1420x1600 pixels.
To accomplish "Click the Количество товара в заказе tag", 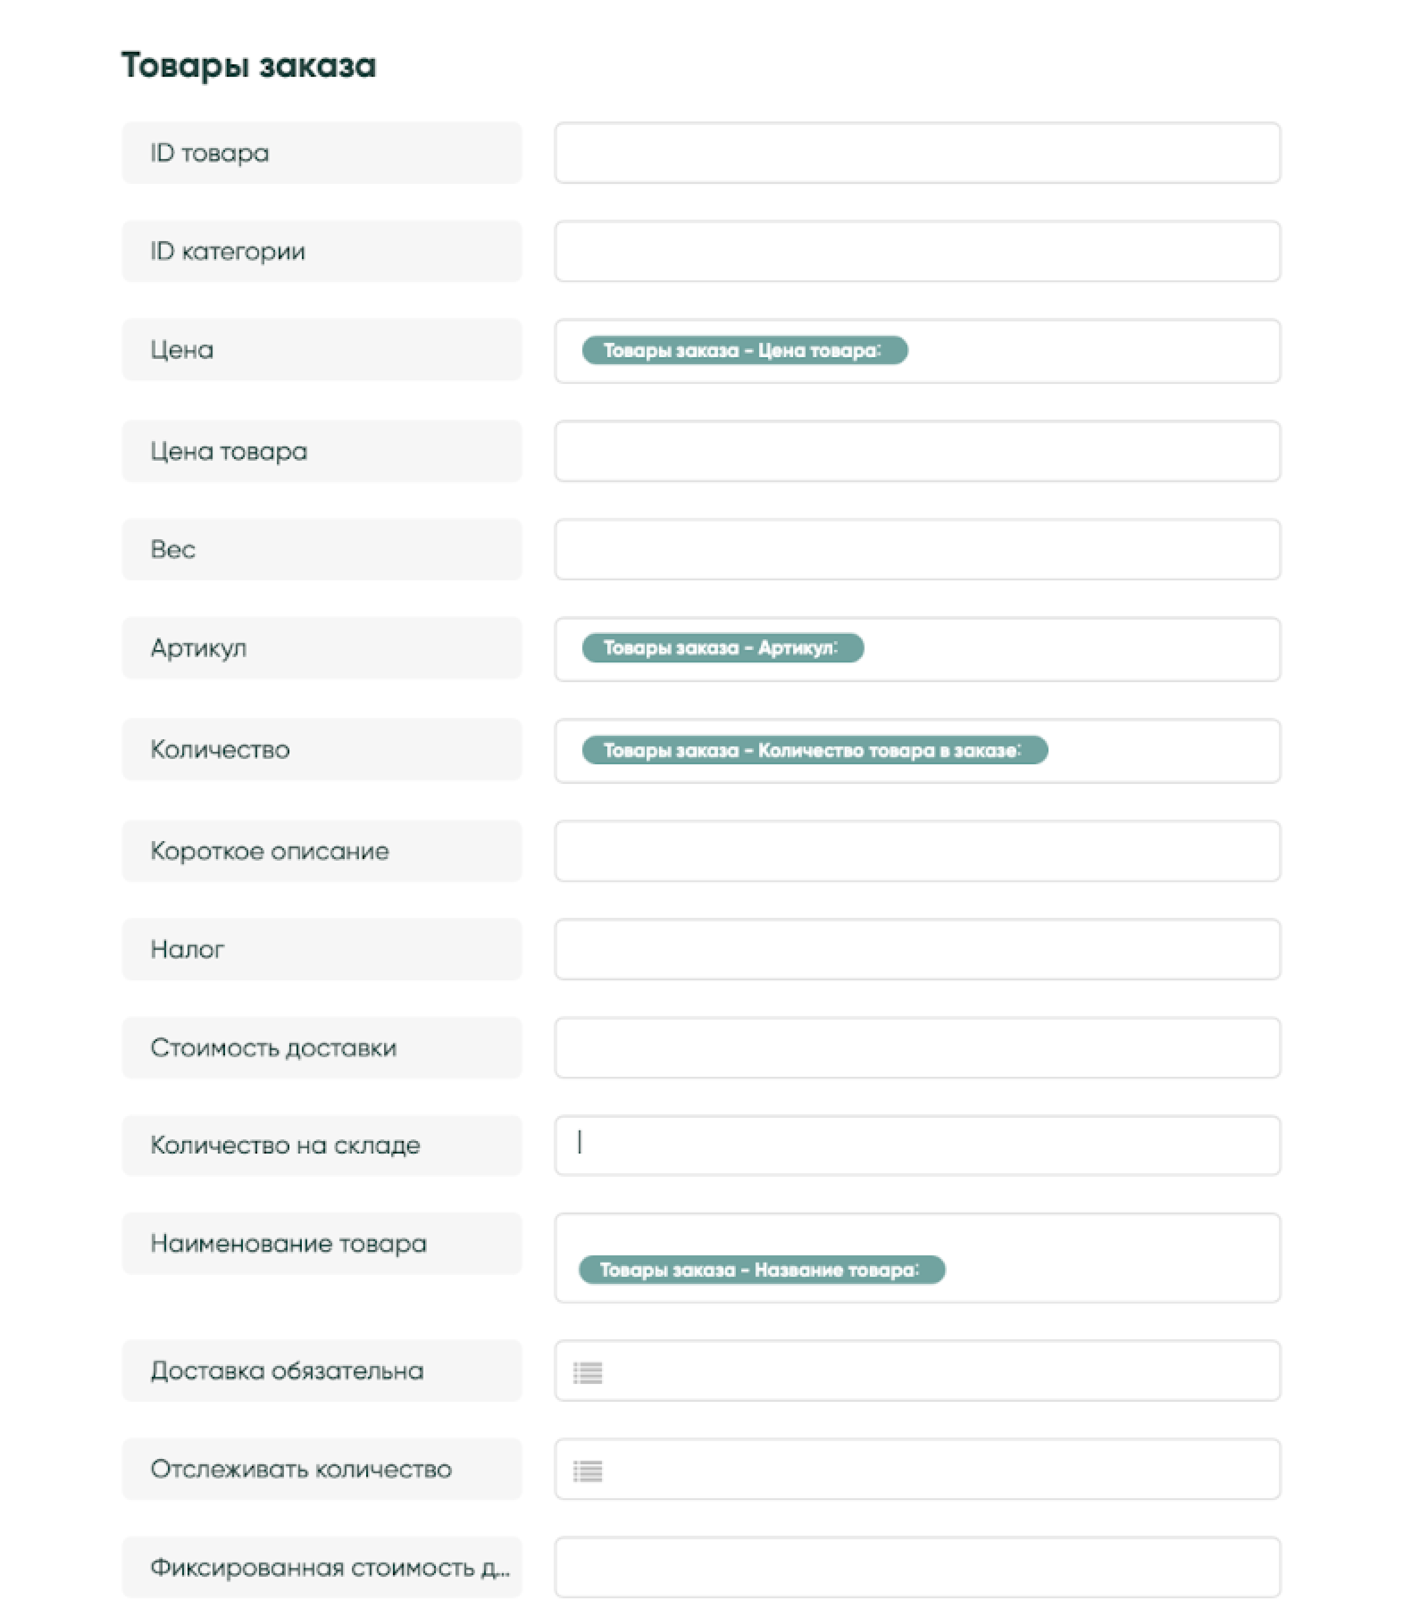I will (814, 750).
